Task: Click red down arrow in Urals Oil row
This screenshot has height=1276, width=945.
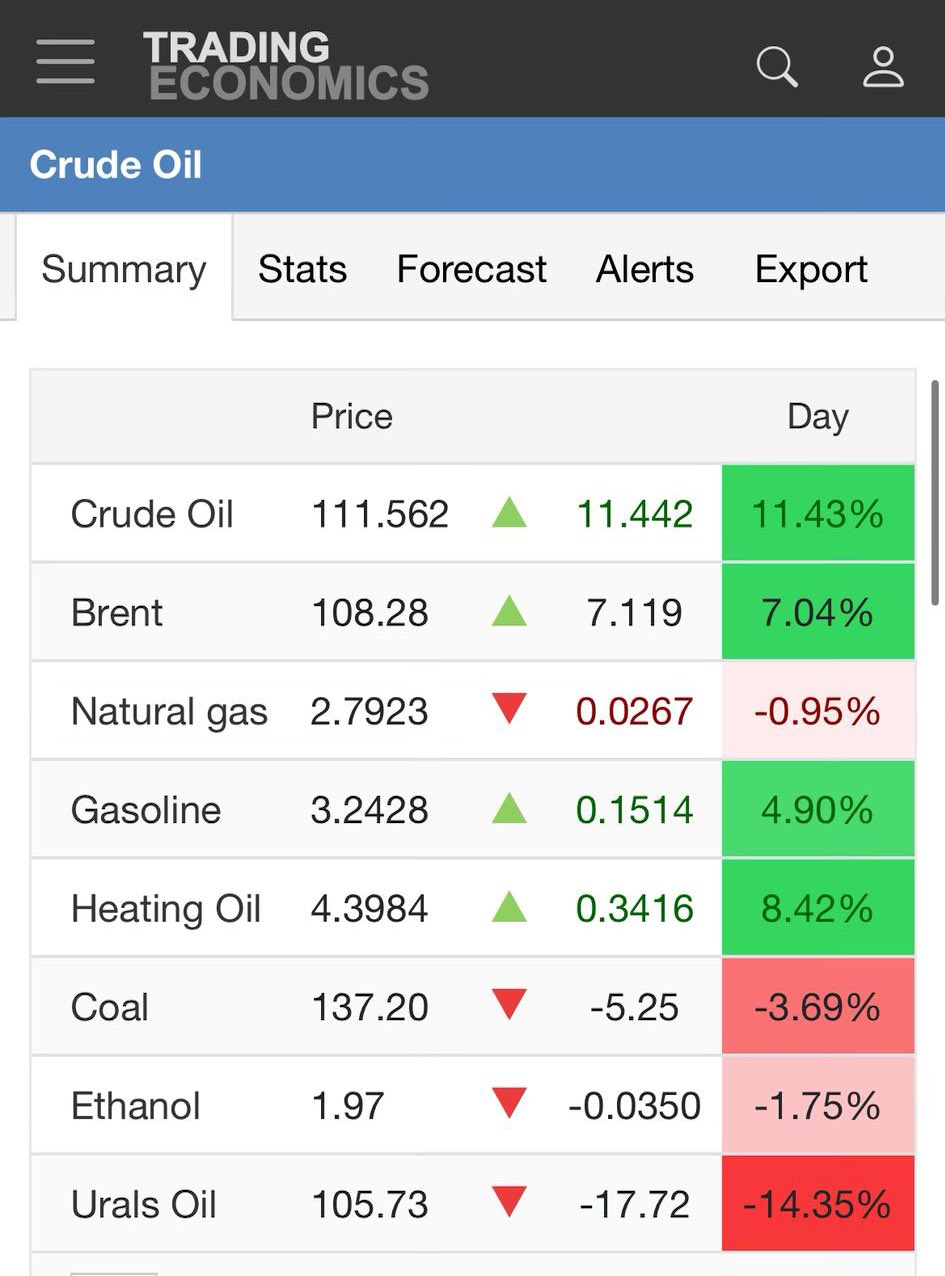Action: [x=509, y=1203]
